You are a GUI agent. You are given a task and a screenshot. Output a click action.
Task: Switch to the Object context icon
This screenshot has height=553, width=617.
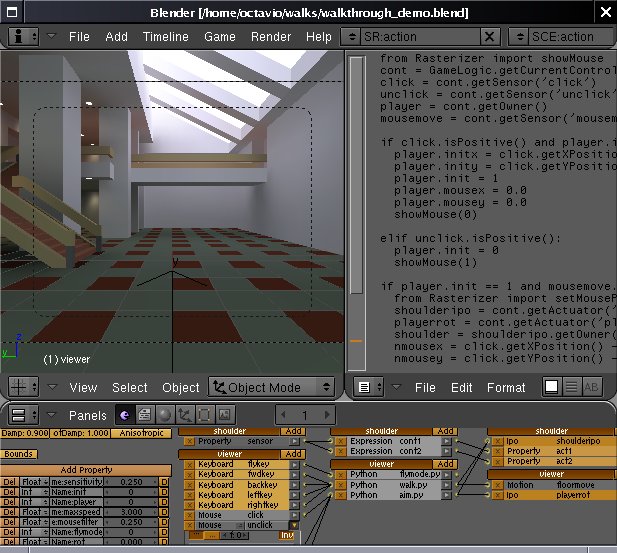click(185, 415)
